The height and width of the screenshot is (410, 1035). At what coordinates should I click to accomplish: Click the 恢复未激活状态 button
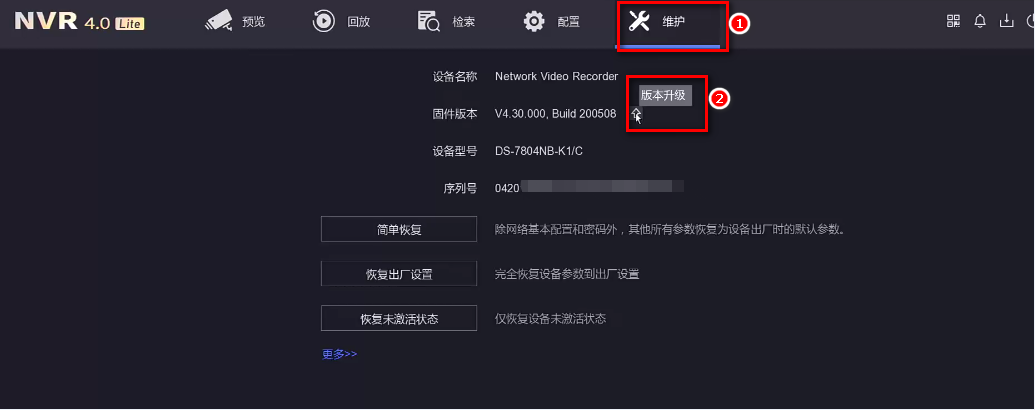399,318
